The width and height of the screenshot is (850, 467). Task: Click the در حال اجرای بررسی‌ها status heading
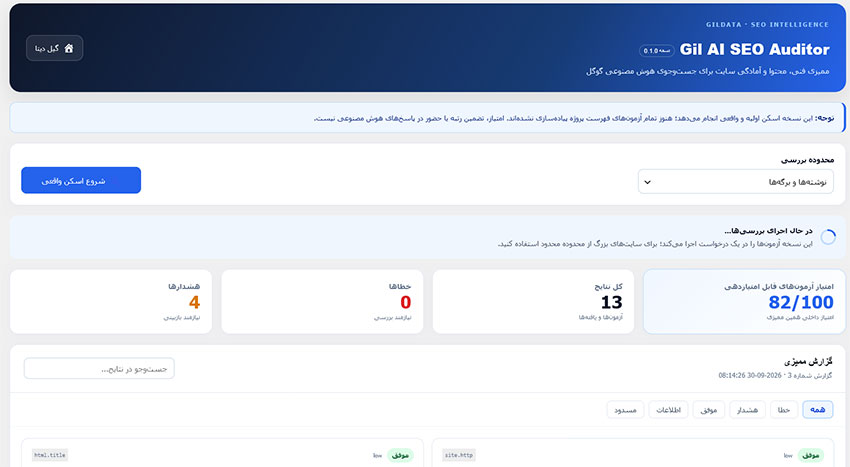[x=768, y=231]
